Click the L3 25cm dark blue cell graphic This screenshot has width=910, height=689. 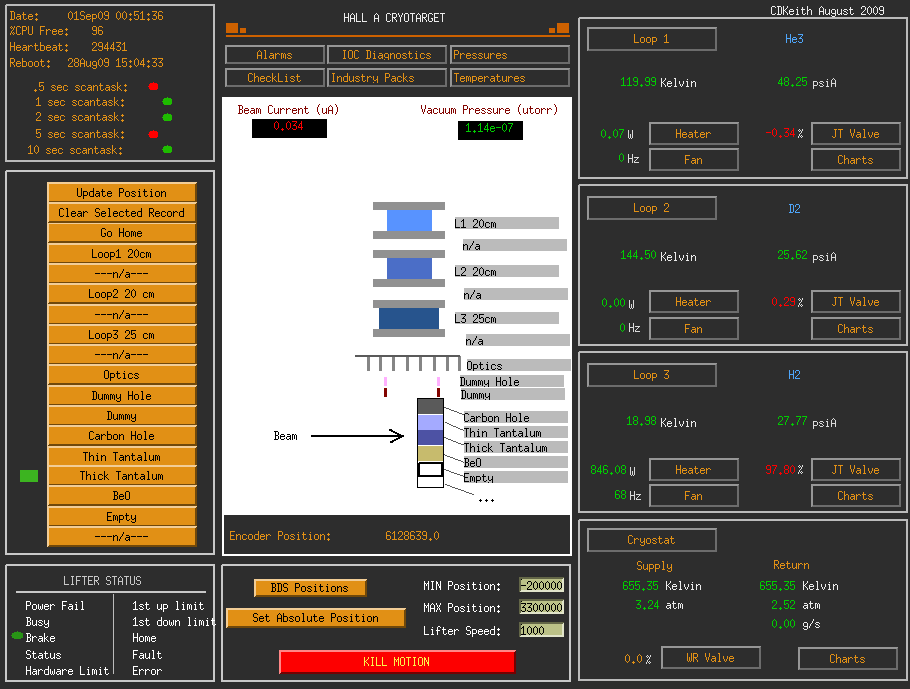(409, 319)
